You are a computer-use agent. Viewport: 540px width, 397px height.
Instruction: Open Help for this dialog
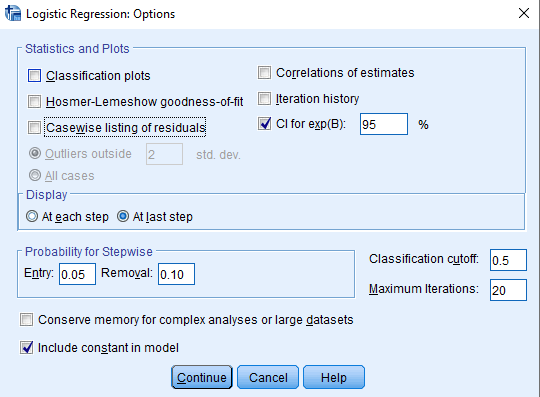334,377
